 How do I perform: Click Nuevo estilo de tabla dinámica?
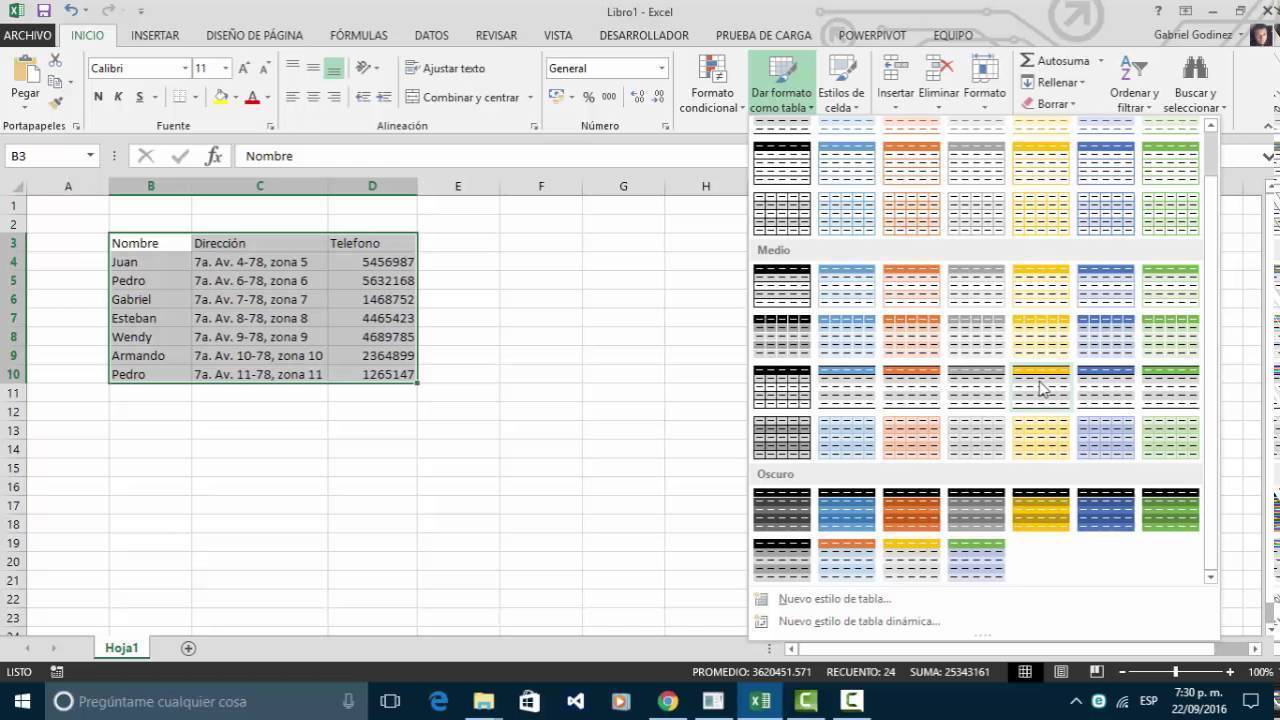(858, 621)
